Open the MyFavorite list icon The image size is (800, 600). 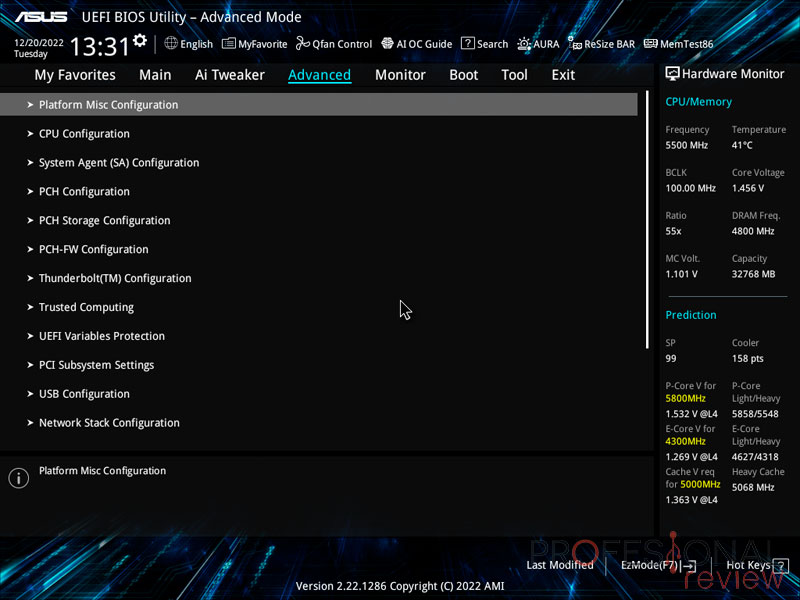coord(229,43)
